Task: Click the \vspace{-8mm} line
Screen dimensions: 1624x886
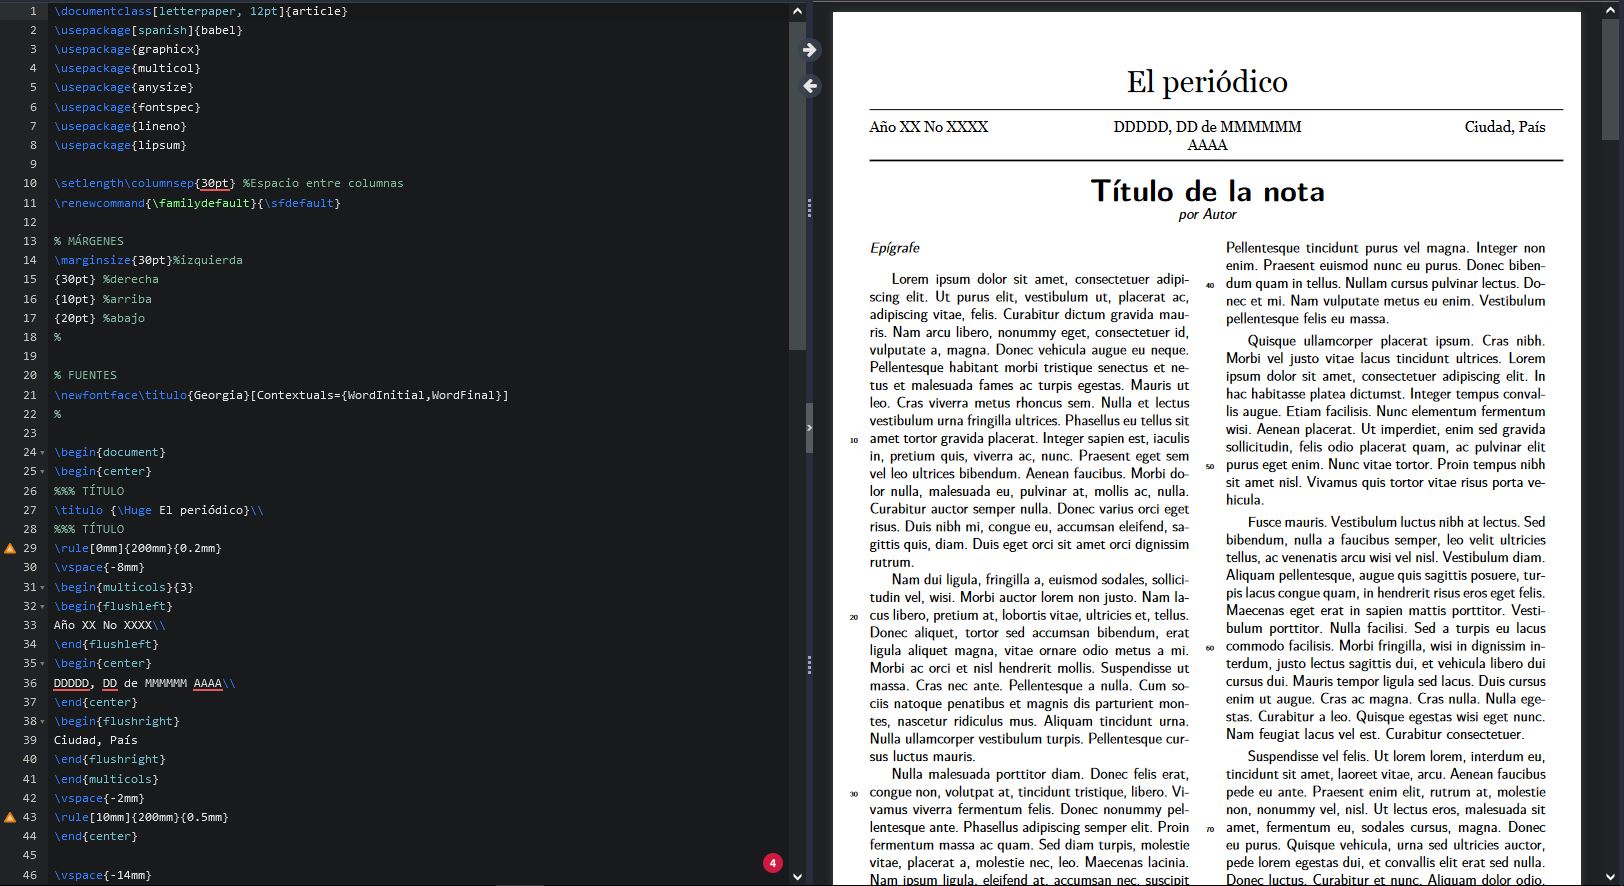Action: (x=99, y=567)
